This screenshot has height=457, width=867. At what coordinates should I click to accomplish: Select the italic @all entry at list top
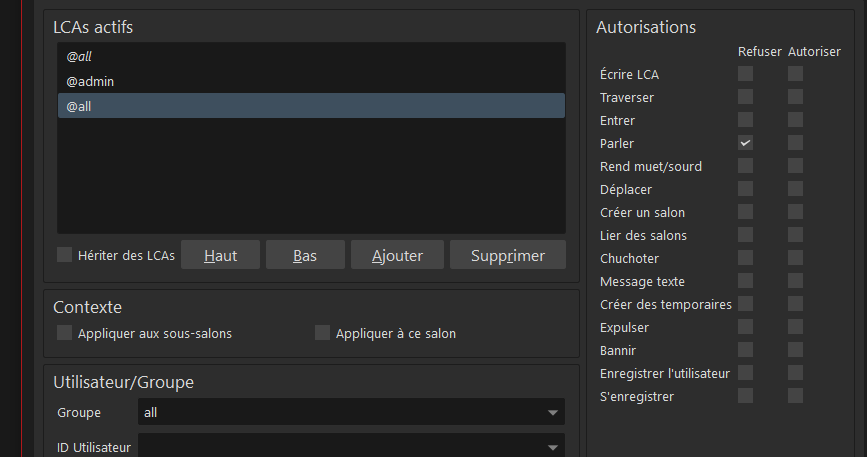coord(79,57)
